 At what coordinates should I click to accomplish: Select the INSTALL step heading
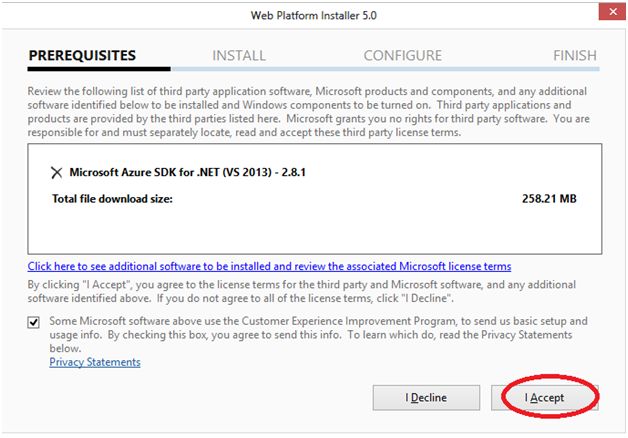(x=239, y=55)
